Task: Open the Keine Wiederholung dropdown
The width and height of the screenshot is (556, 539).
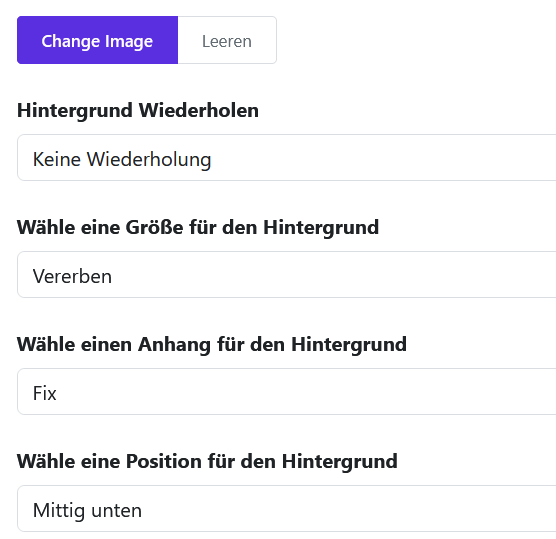Action: [x=287, y=157]
